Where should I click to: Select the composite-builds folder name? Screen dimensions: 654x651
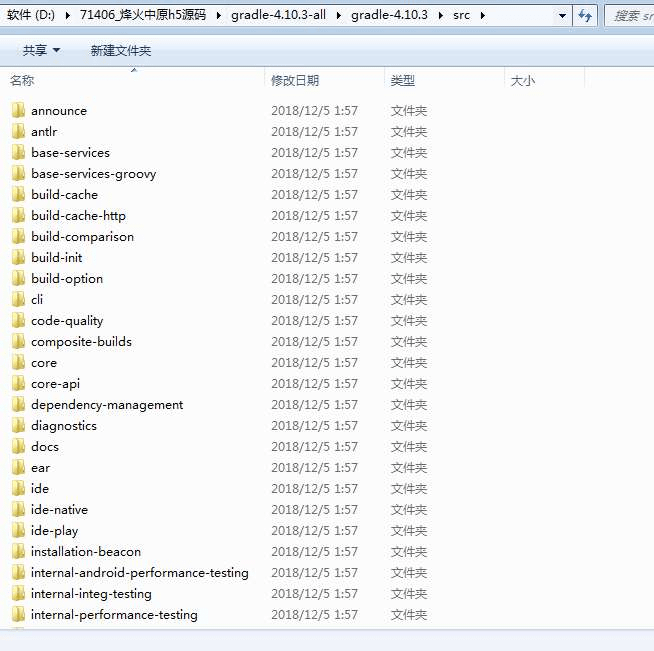[x=81, y=342]
